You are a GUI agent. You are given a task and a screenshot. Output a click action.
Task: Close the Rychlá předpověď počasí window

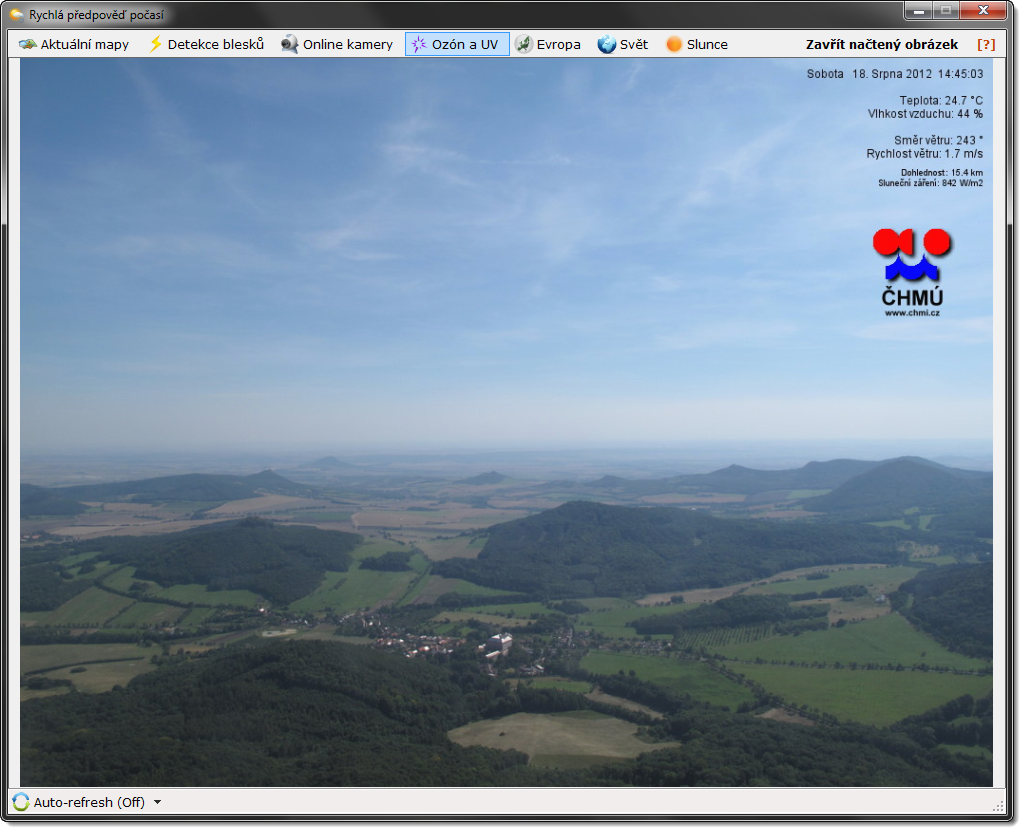(x=984, y=11)
